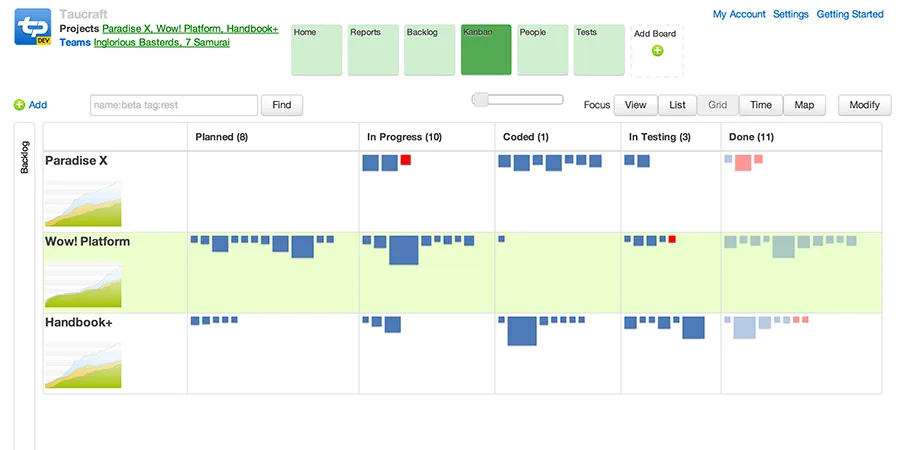Open the Paradise X burndown chart thumbnail
Viewport: 900px width, 450px height.
[83, 203]
